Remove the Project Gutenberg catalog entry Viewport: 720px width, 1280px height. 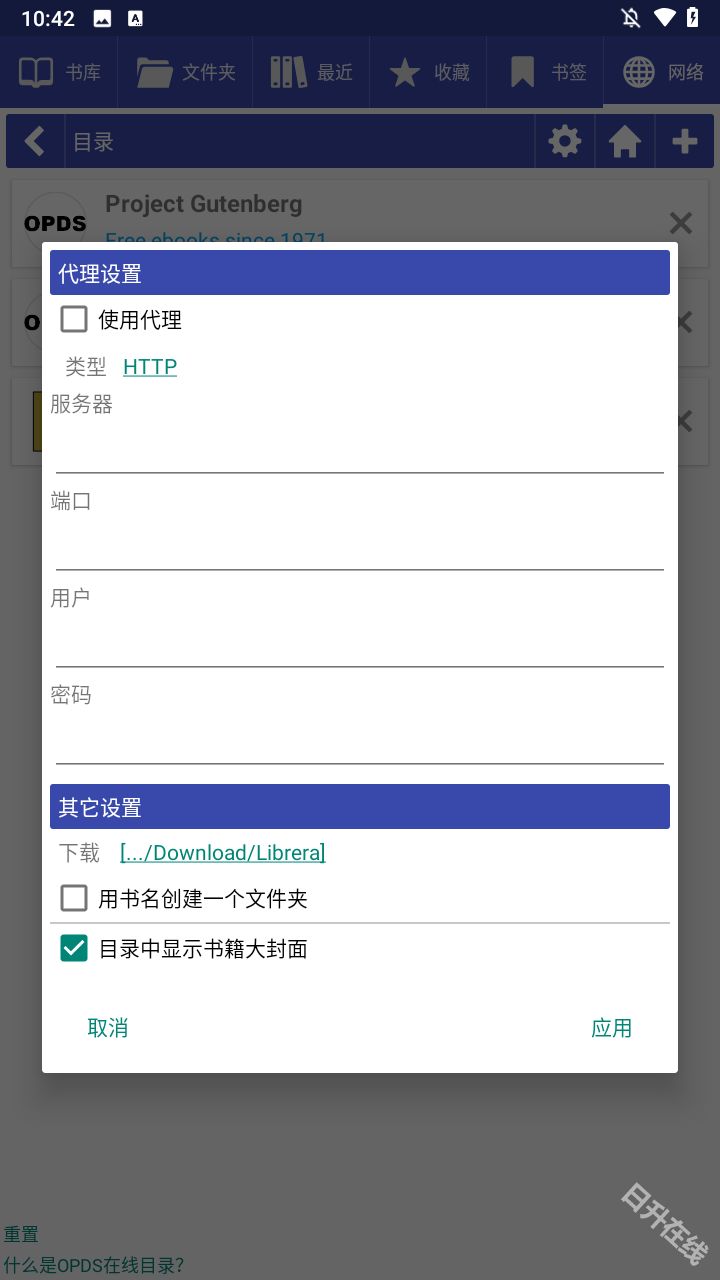point(680,223)
